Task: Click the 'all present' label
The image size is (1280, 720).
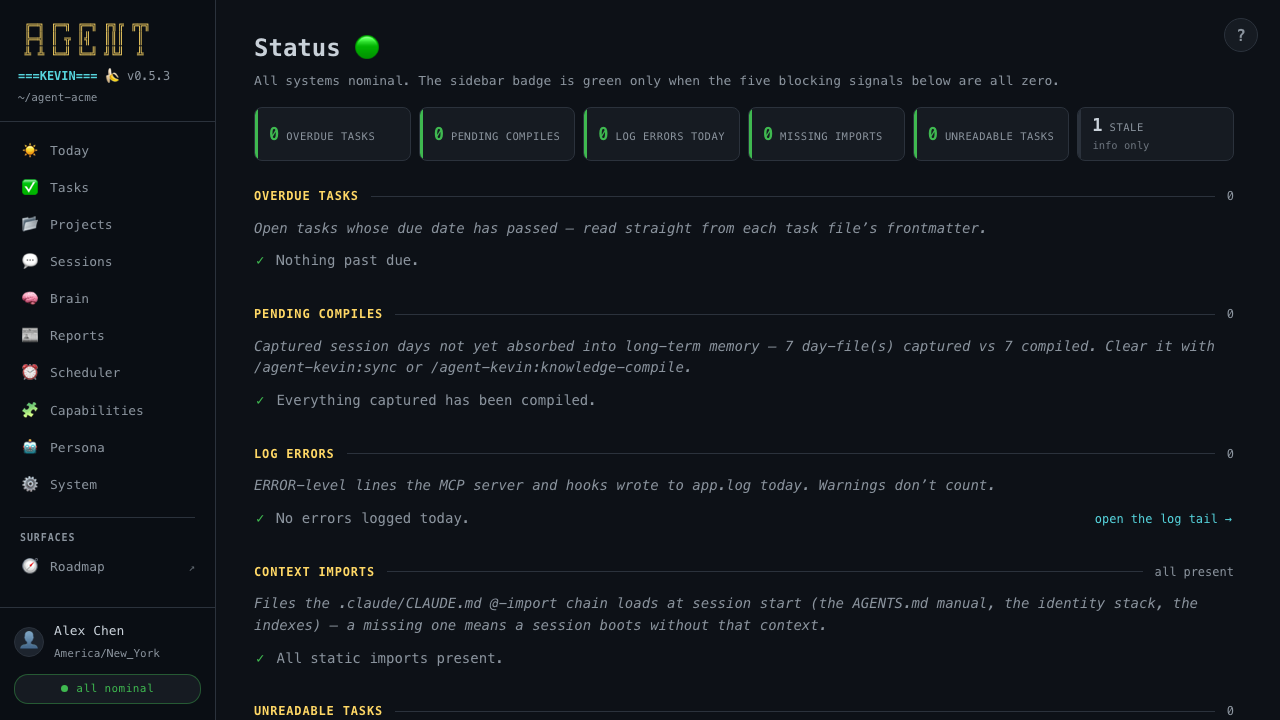Action: pyautogui.click(x=1194, y=572)
